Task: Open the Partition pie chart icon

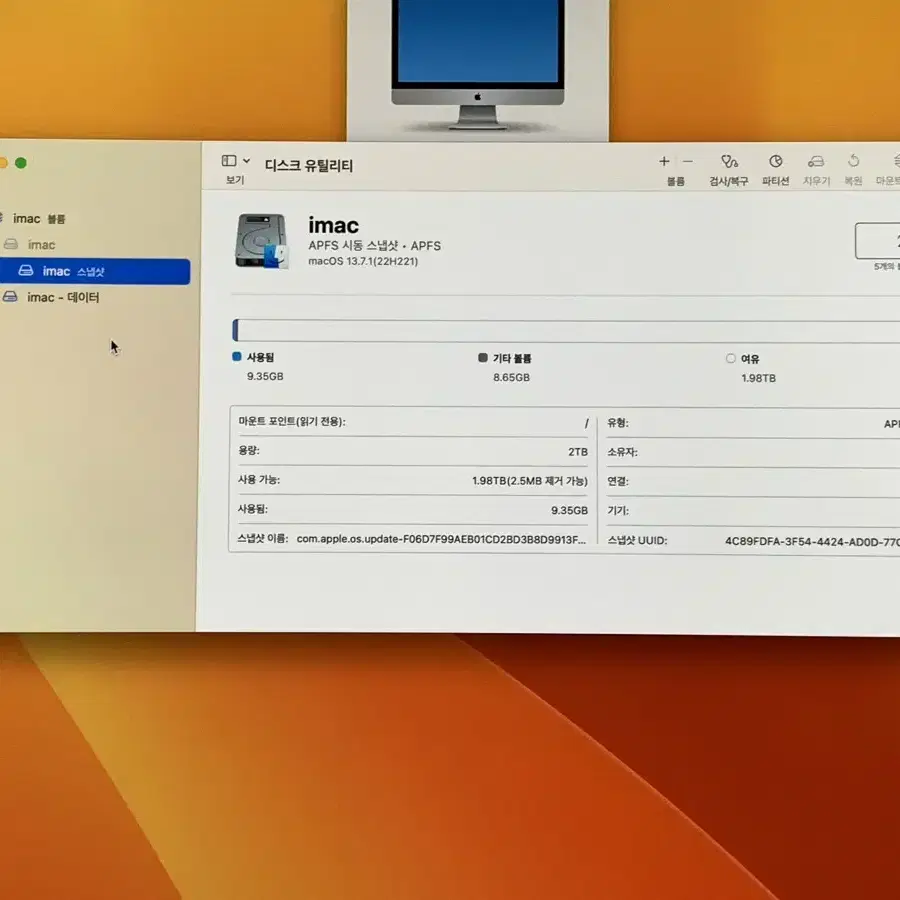Action: pyautogui.click(x=775, y=161)
